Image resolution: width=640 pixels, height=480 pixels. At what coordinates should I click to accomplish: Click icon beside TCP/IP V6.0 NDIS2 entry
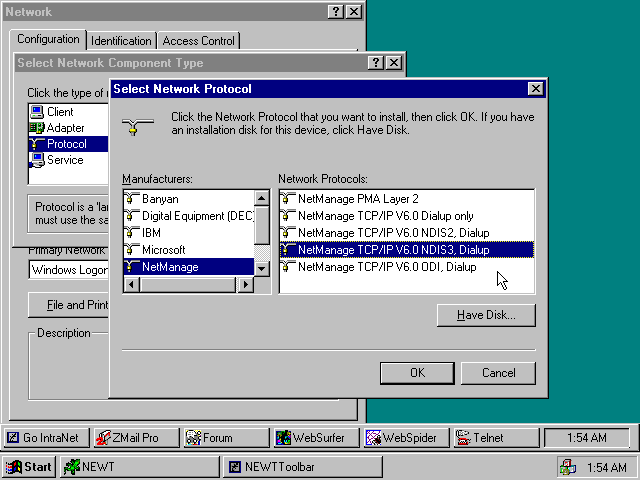point(288,232)
